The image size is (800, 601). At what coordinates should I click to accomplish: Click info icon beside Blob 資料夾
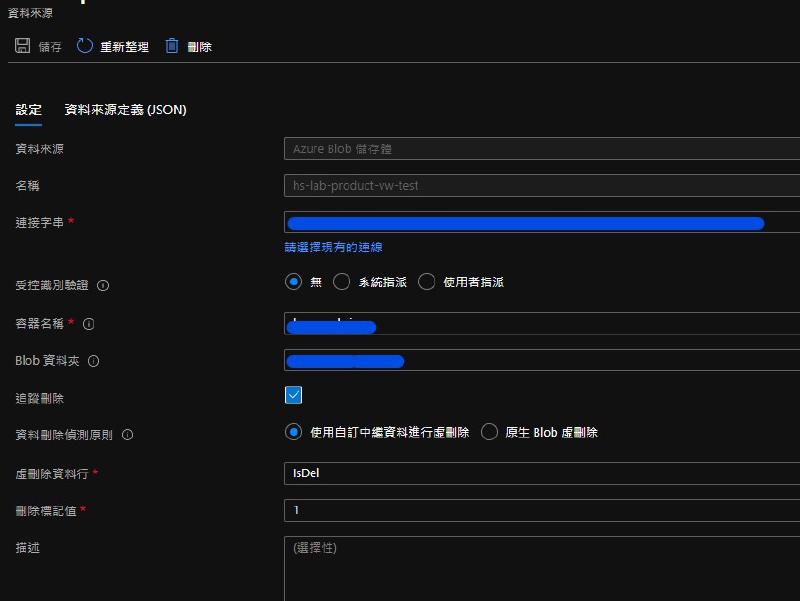coord(94,361)
